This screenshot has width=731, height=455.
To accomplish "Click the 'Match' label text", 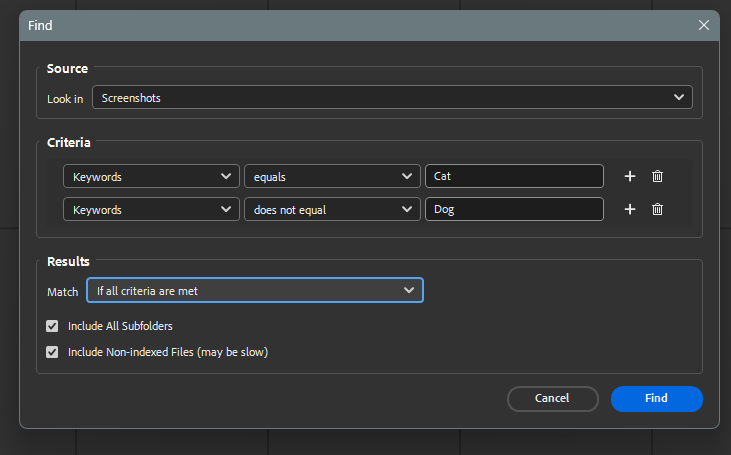I will 63,291.
